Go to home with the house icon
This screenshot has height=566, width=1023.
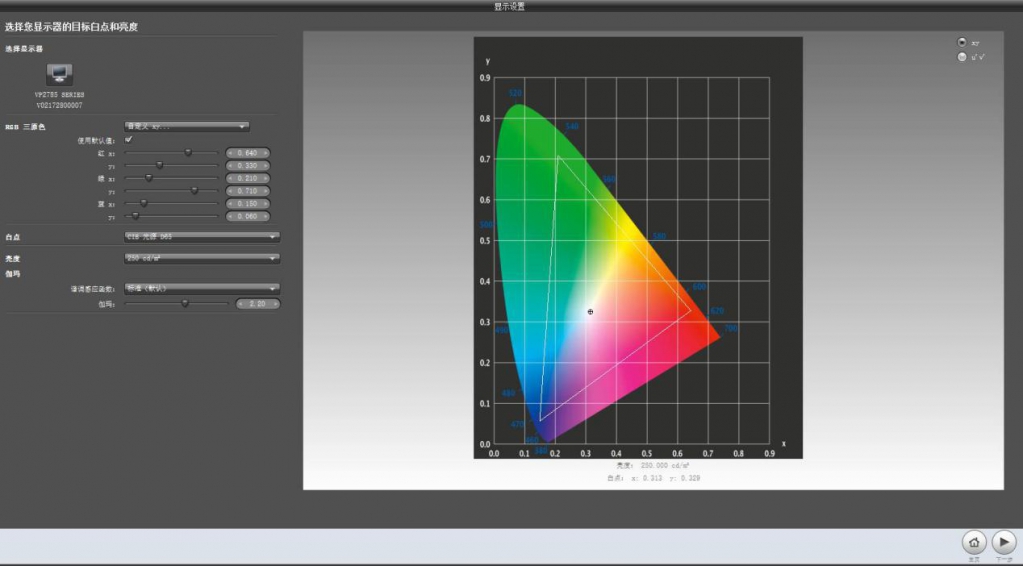pos(973,542)
